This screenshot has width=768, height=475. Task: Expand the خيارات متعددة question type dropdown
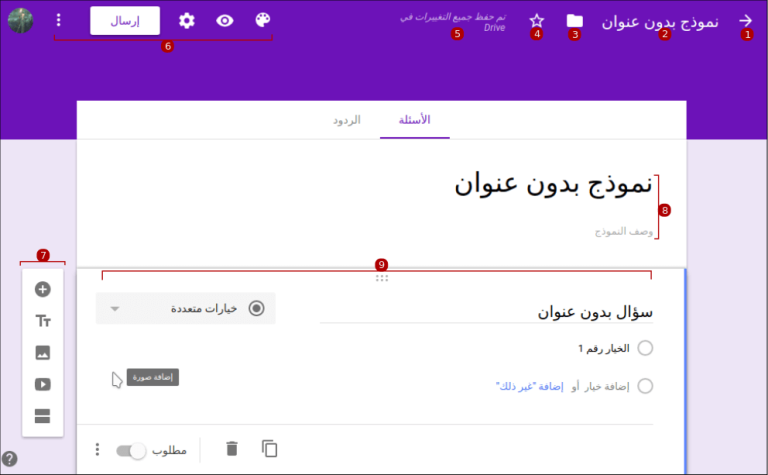[186, 309]
